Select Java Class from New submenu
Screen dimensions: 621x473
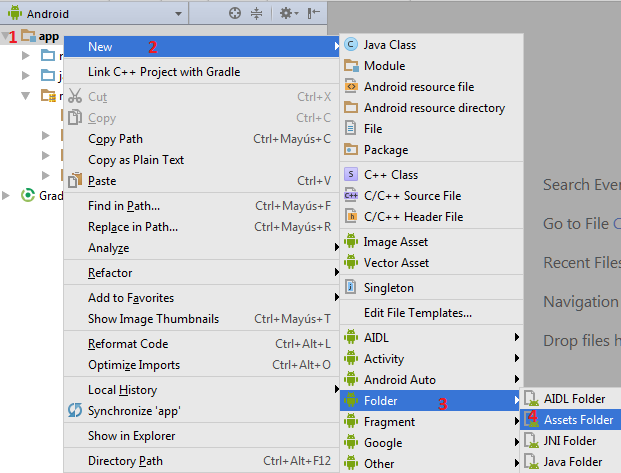click(x=389, y=45)
